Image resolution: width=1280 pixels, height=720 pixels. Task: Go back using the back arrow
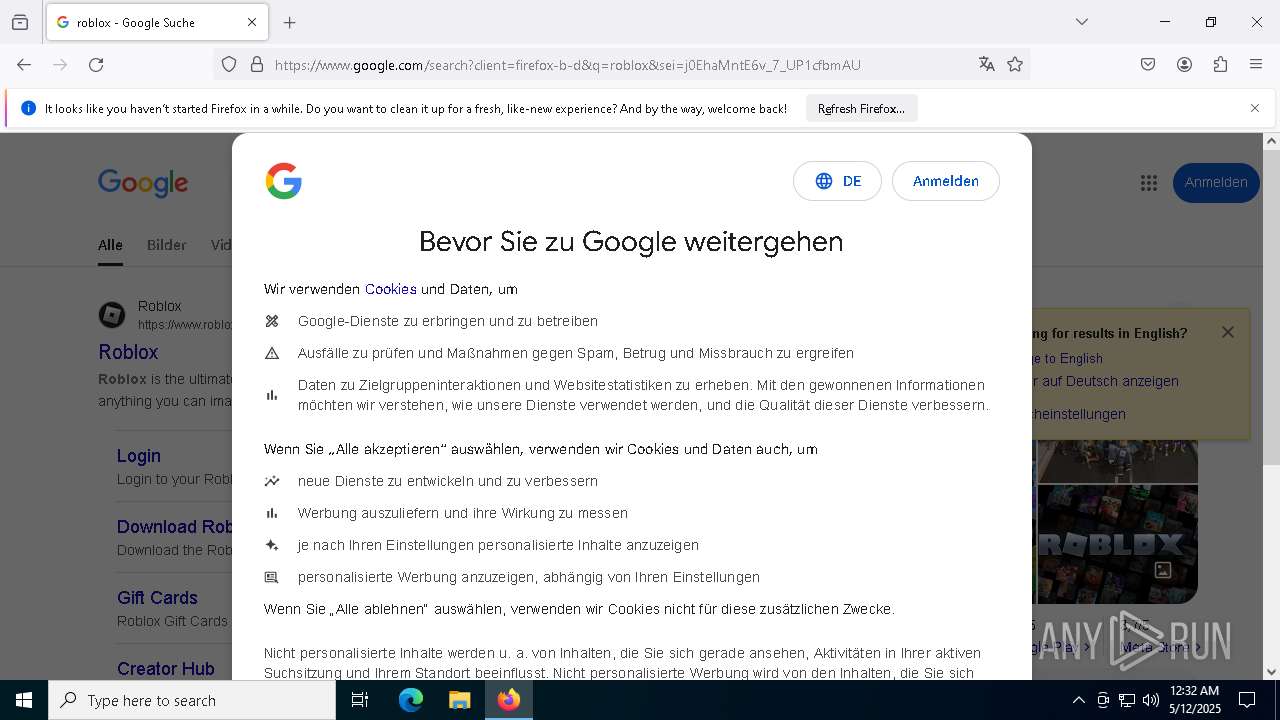pyautogui.click(x=24, y=65)
